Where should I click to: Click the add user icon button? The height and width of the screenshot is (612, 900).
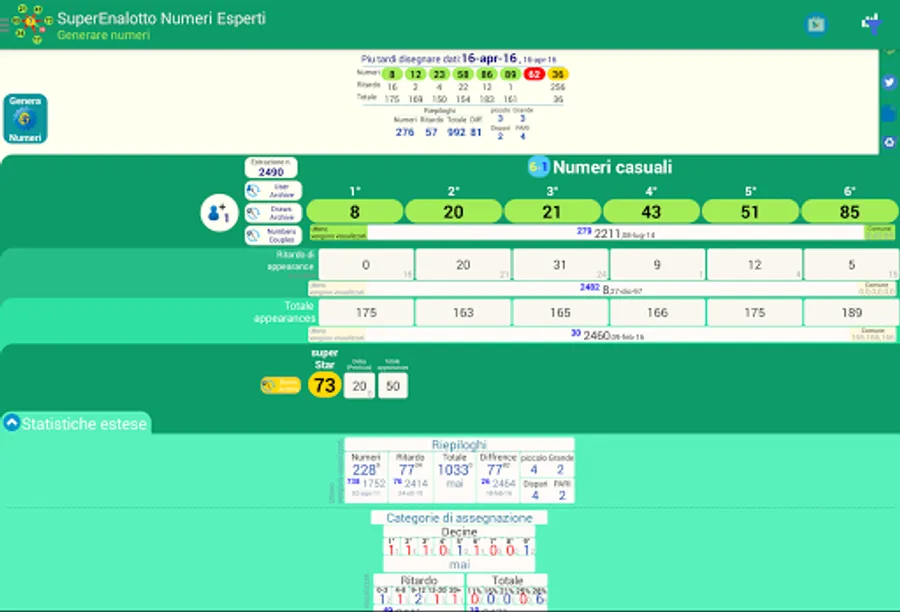click(x=219, y=213)
